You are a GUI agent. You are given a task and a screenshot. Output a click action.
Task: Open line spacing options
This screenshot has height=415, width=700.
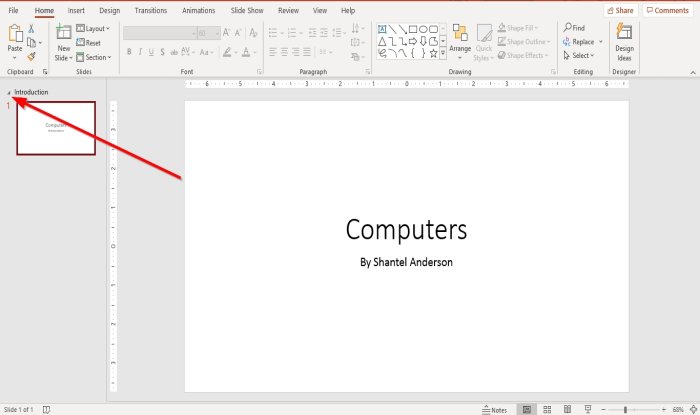click(x=339, y=33)
